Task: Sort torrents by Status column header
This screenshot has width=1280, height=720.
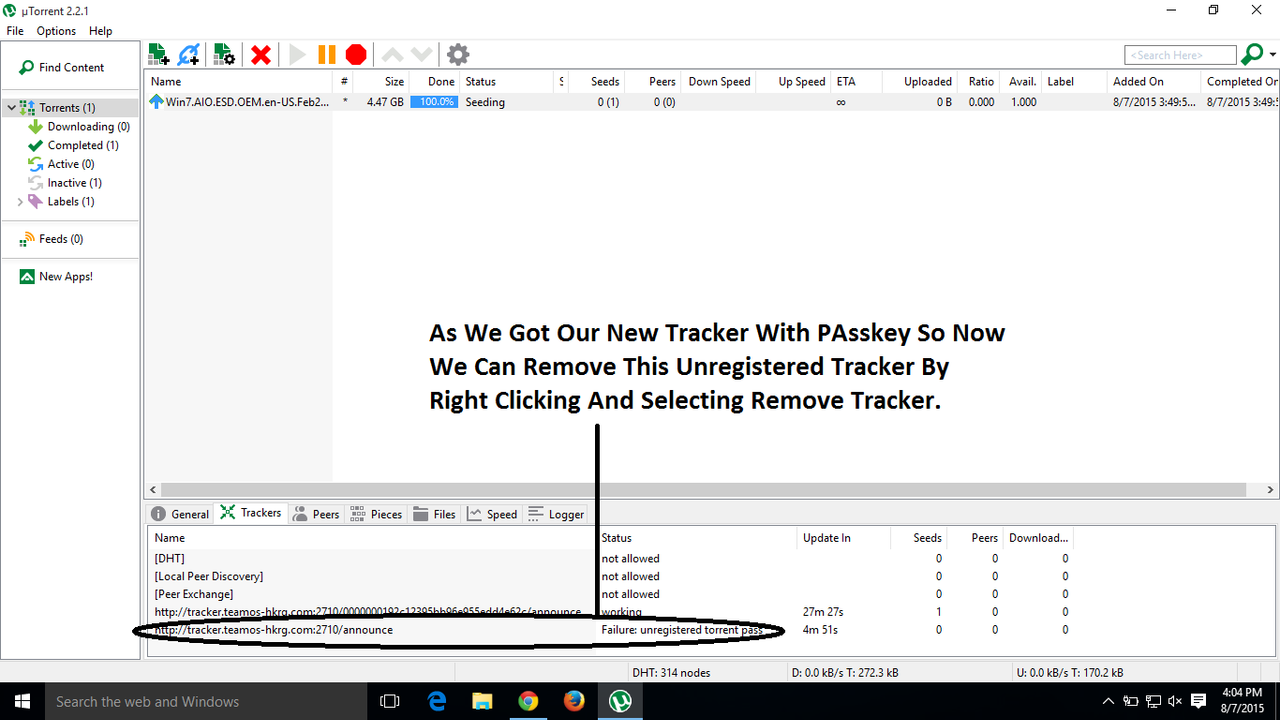Action: pyautogui.click(x=506, y=82)
